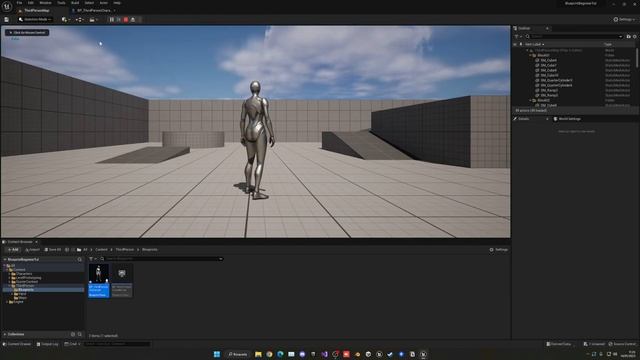Click the asset filter icon
Image resolution: width=640 pixels, height=360 pixels.
tap(92, 259)
